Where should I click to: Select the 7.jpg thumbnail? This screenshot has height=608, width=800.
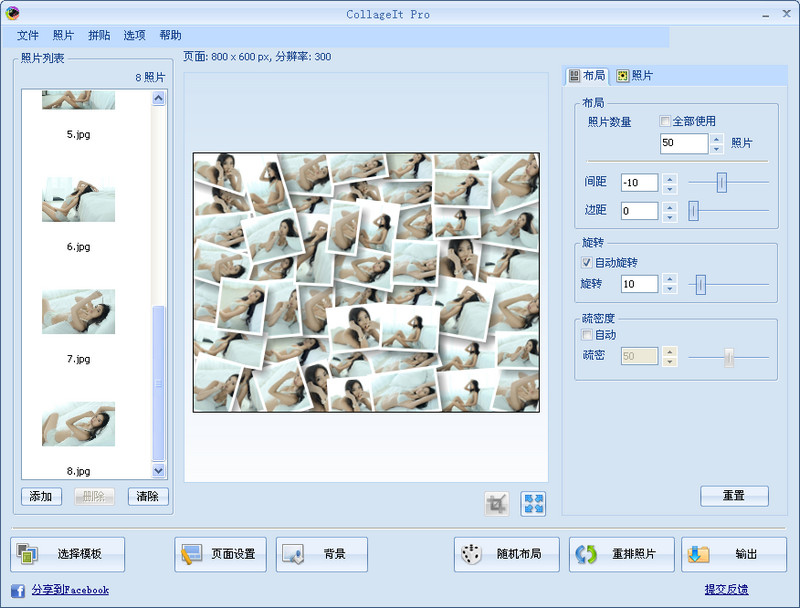click(78, 312)
